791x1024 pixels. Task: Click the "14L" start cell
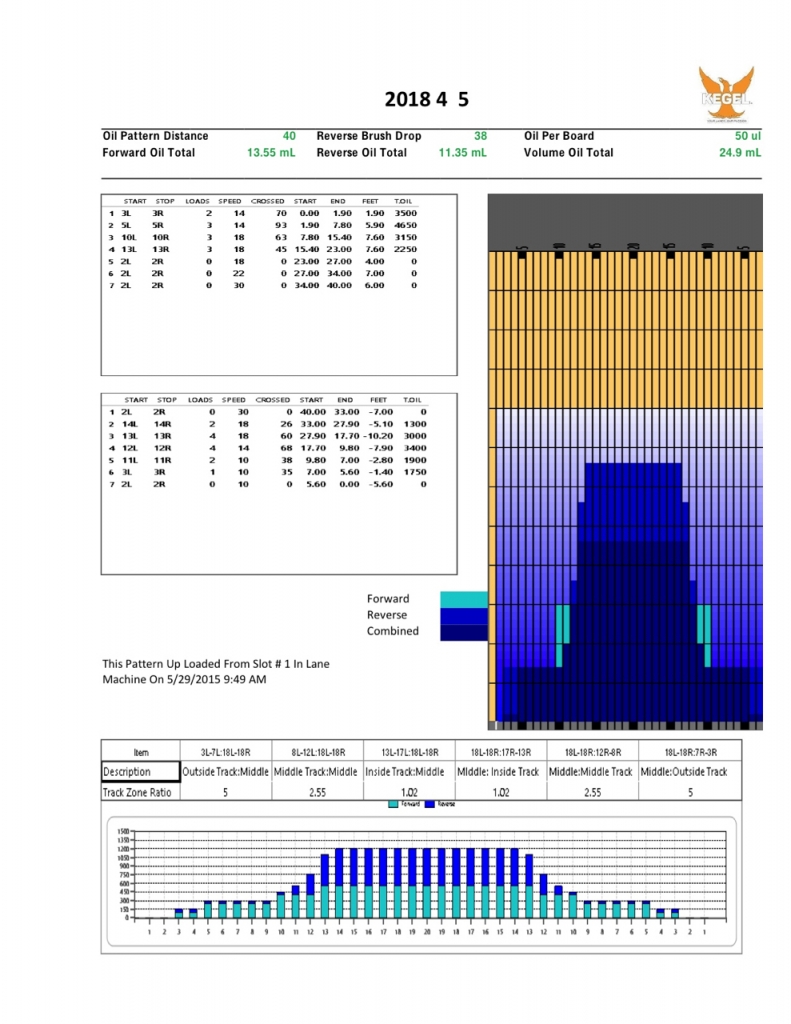pos(129,424)
